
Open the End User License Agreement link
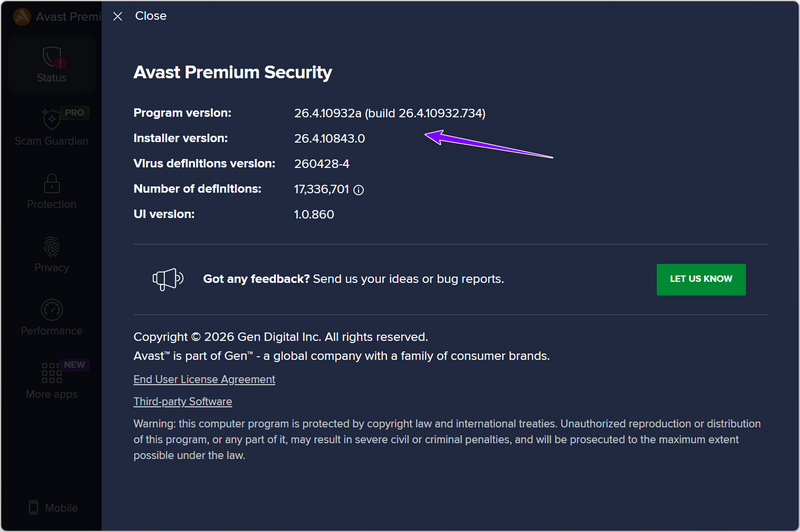tap(204, 380)
